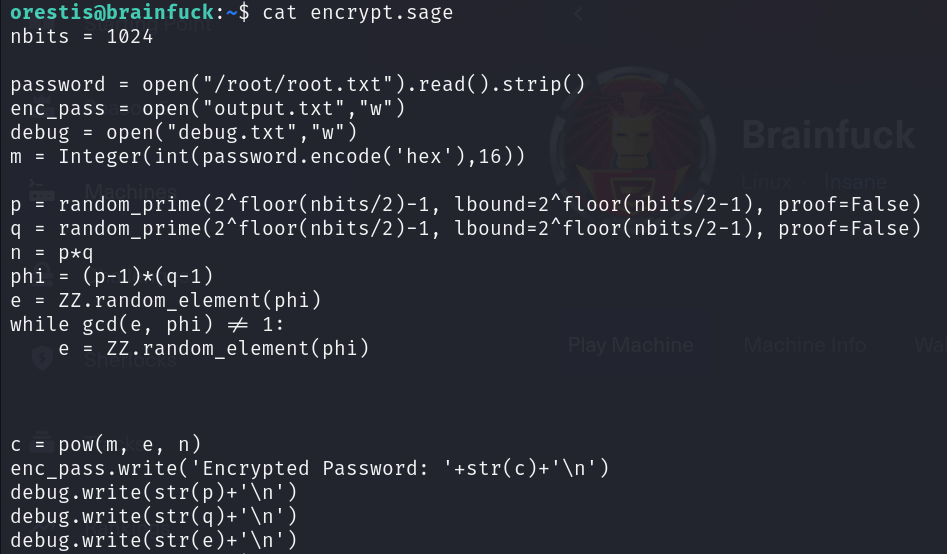This screenshot has width=947, height=554.
Task: Open the Machines sidebar menu item
Action: pyautogui.click(x=130, y=191)
